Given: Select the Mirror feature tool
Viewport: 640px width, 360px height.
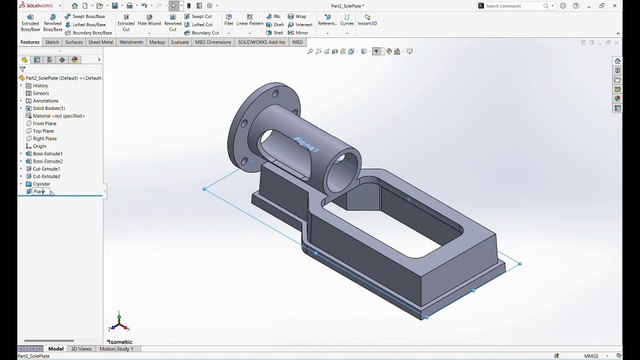Looking at the screenshot, I should 298,33.
